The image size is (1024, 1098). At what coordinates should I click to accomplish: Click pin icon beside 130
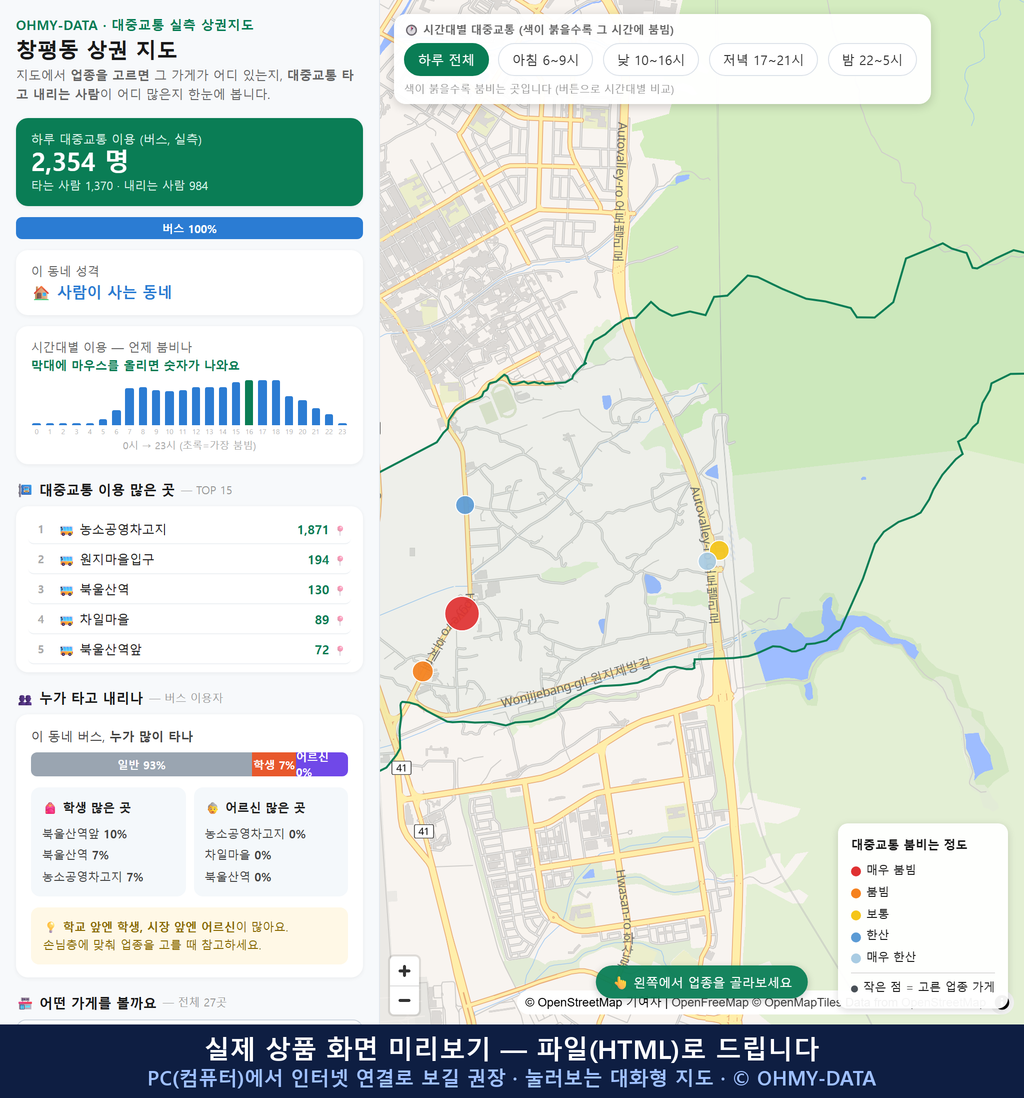click(x=340, y=590)
